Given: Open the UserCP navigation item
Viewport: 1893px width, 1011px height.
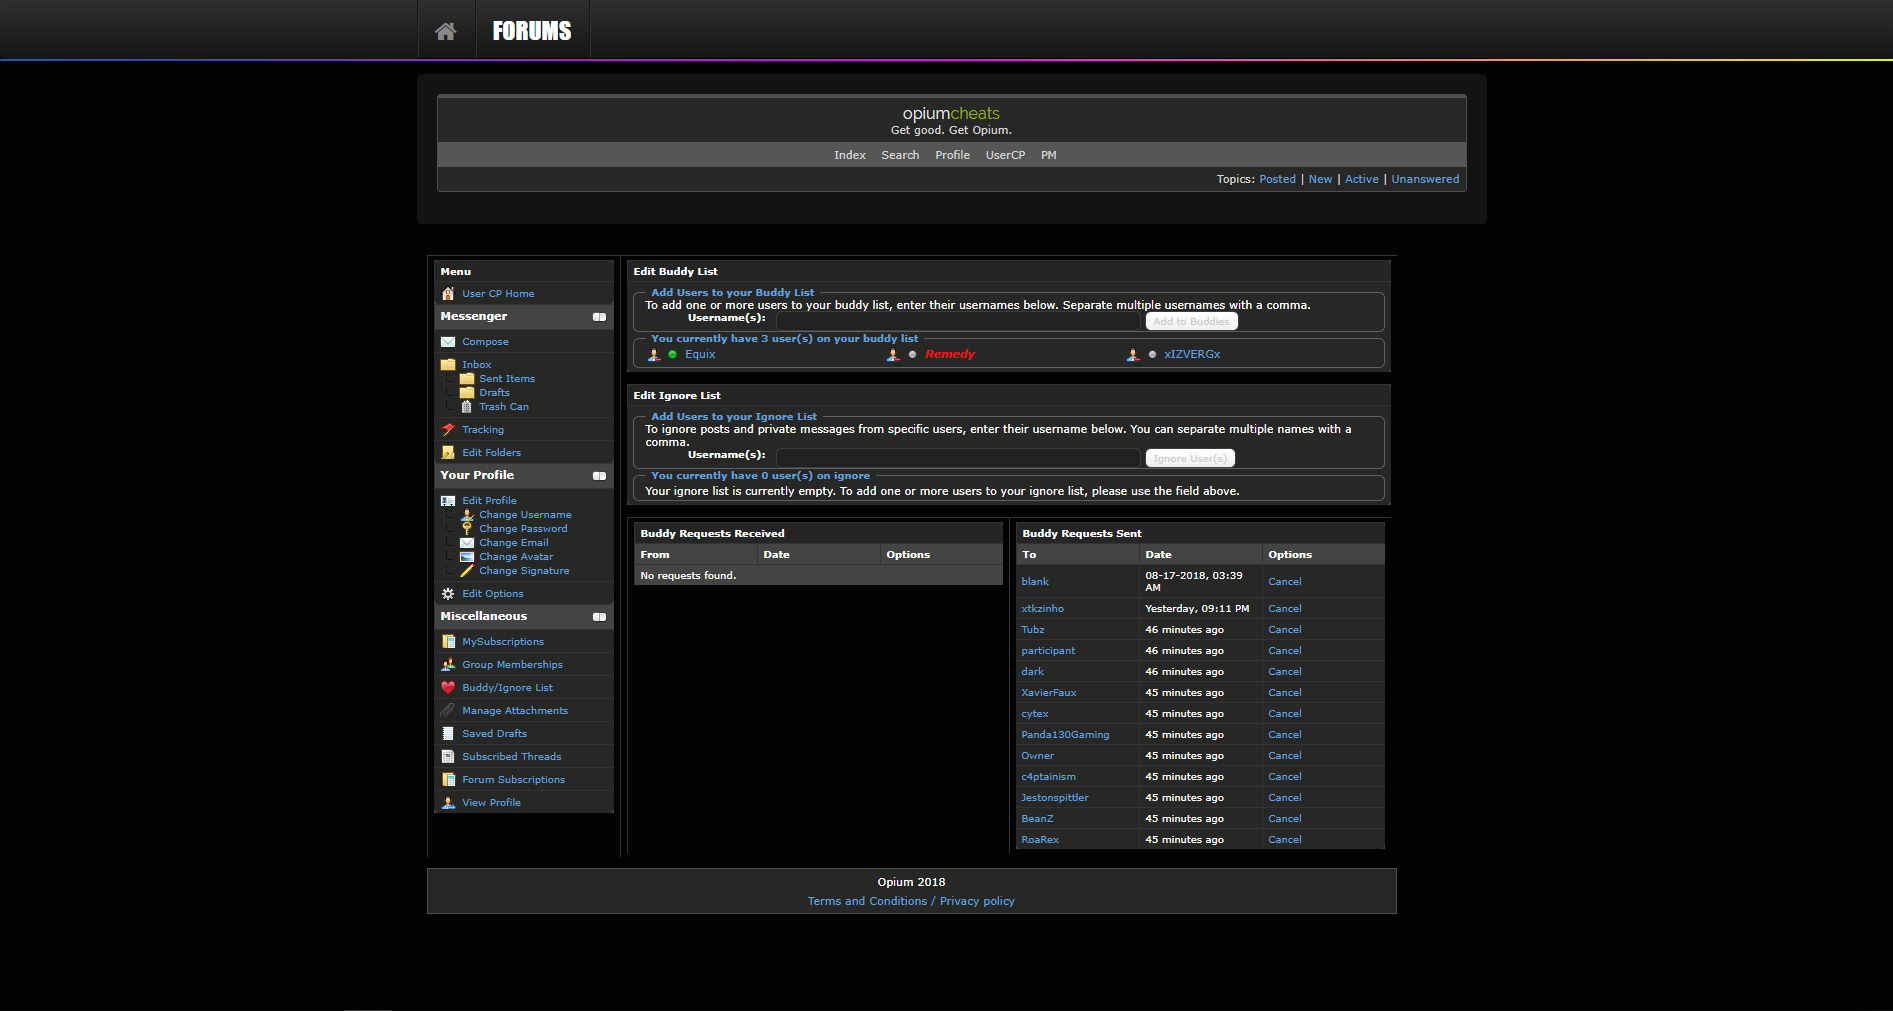Looking at the screenshot, I should coord(1005,155).
